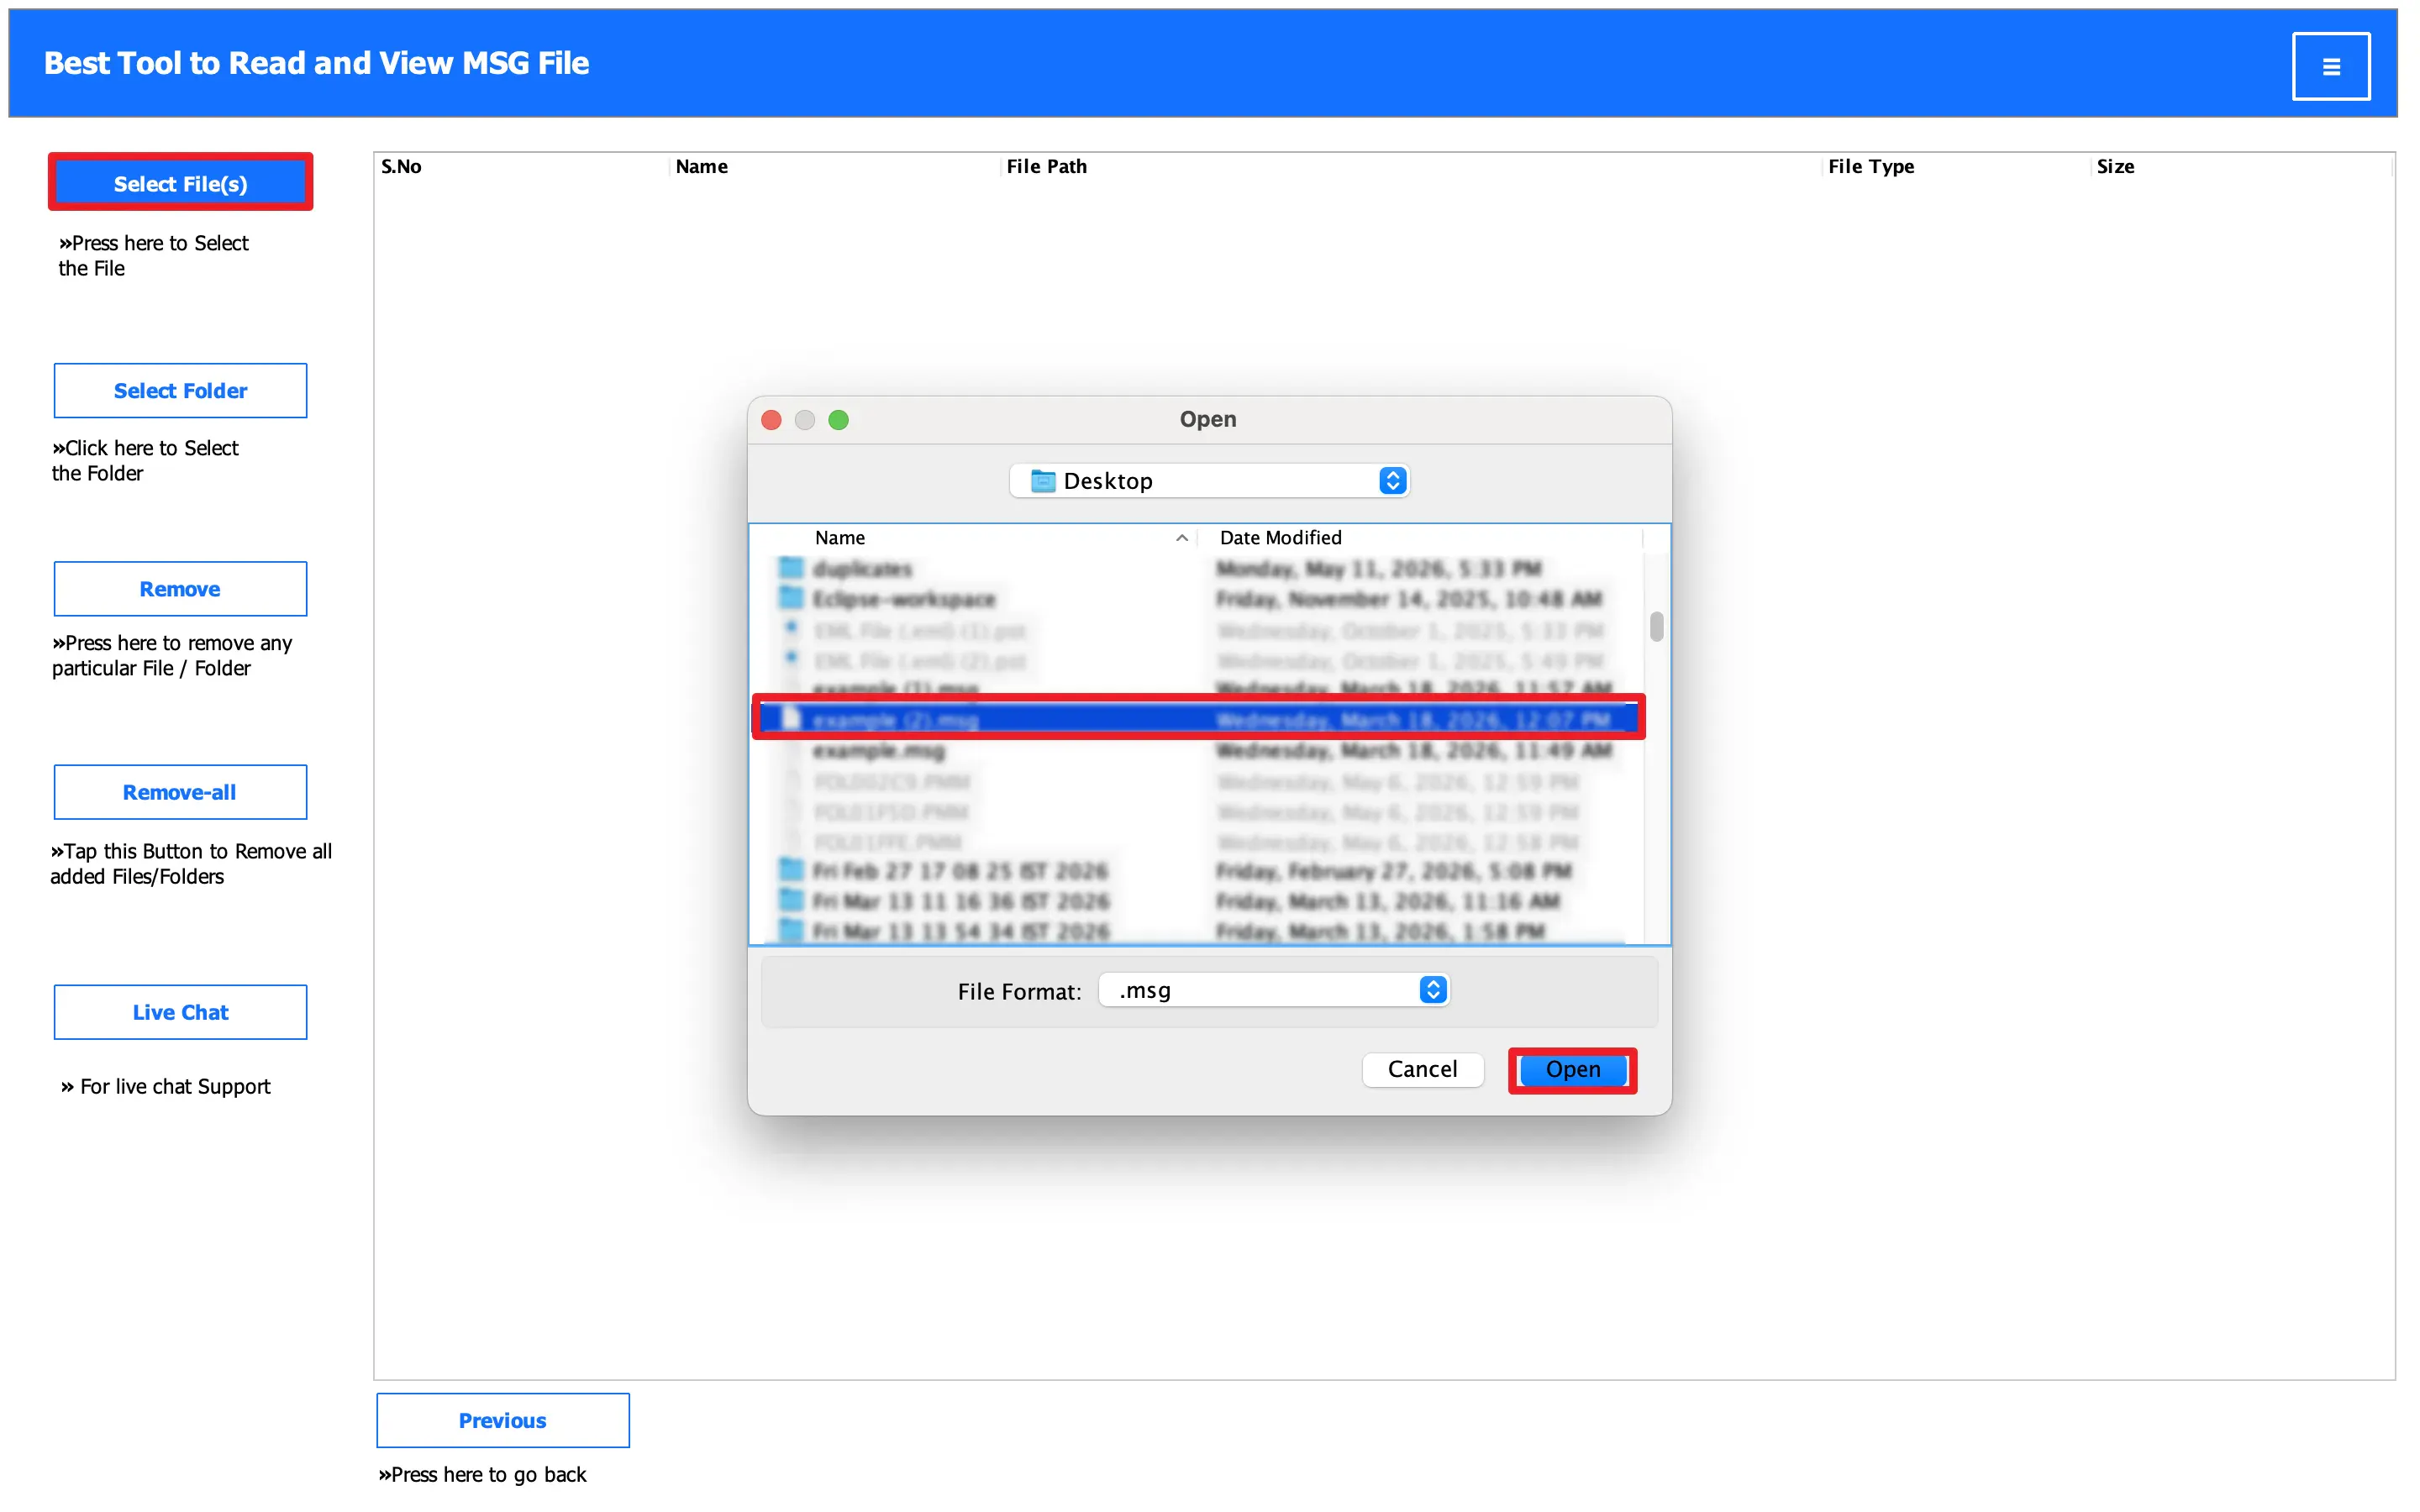Click the Remove-all button
Screen dimensions: 2420x1512
pos(180,792)
